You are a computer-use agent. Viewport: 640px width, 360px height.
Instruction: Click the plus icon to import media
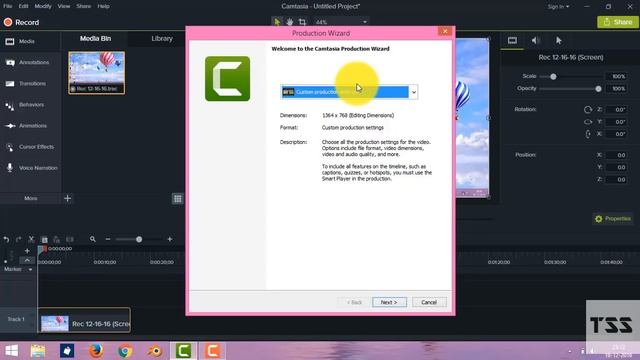click(x=68, y=198)
